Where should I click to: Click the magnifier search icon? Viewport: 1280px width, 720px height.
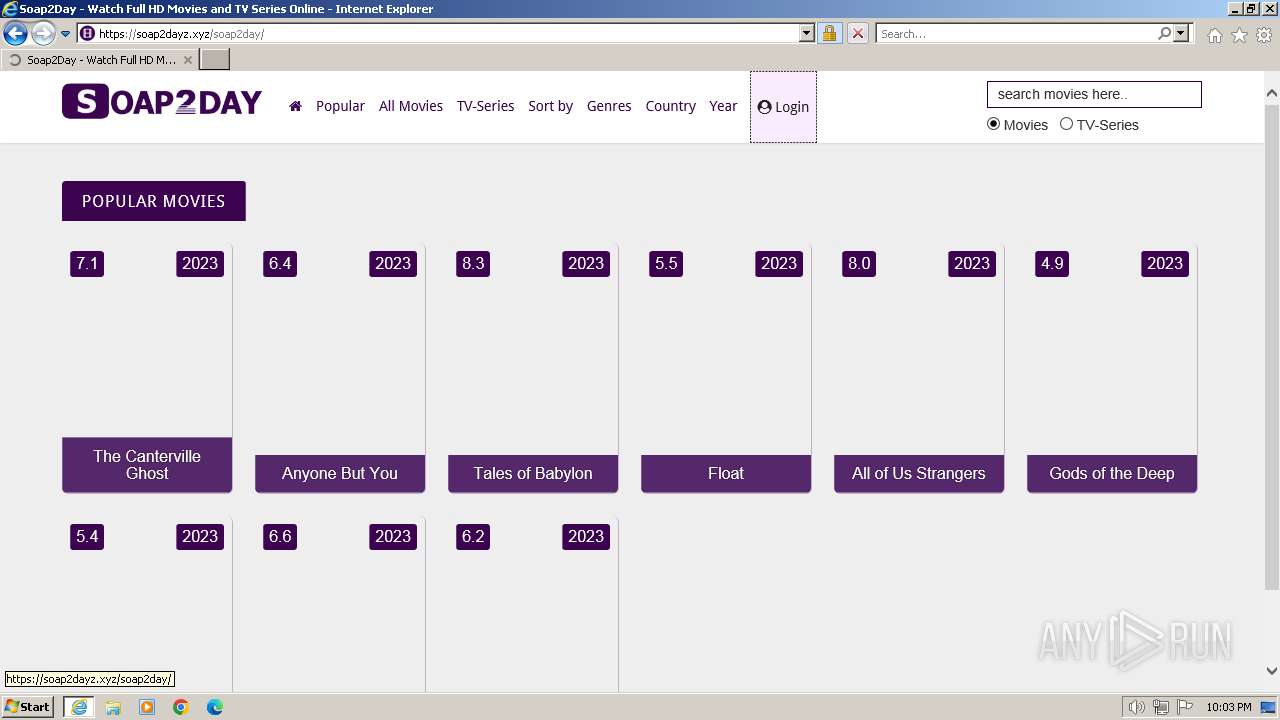pyautogui.click(x=1164, y=34)
